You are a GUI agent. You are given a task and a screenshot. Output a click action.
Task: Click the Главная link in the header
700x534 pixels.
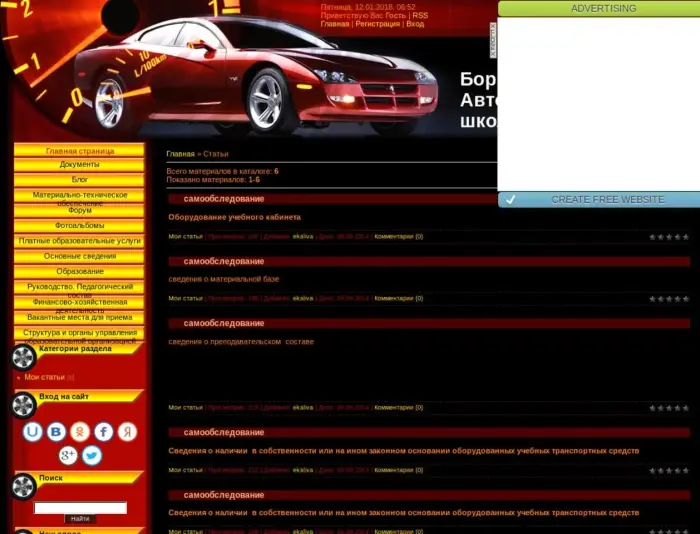tap(335, 24)
